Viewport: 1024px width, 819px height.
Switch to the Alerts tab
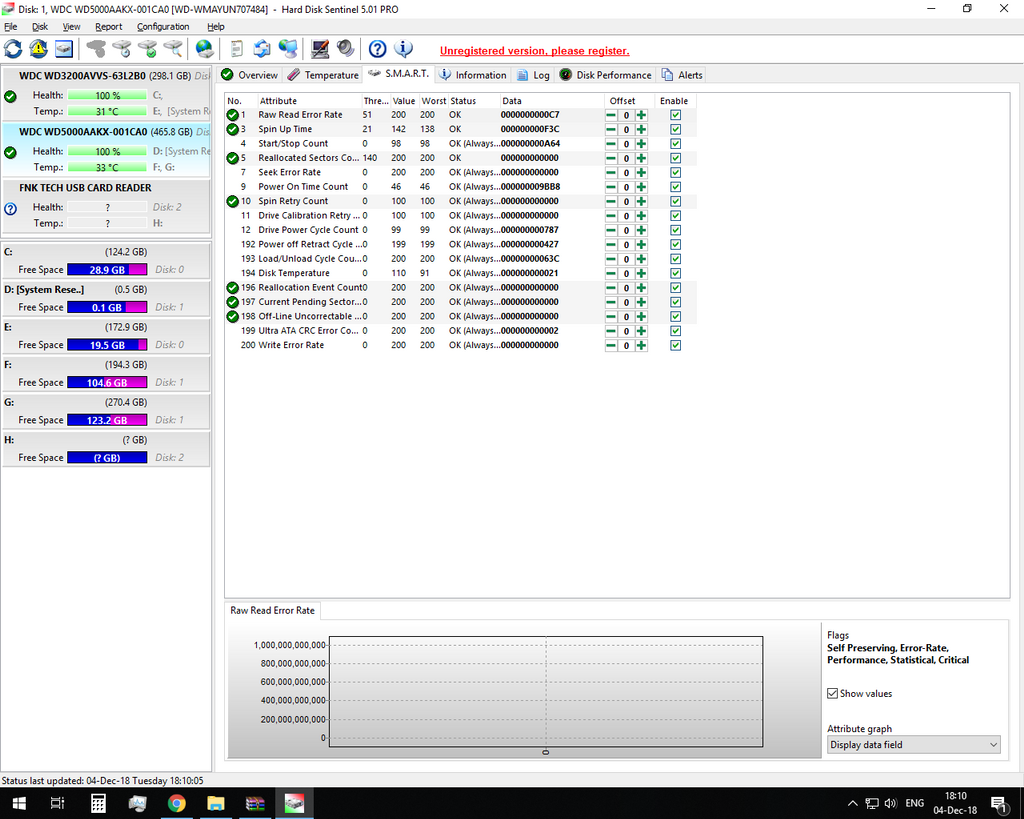[682, 75]
